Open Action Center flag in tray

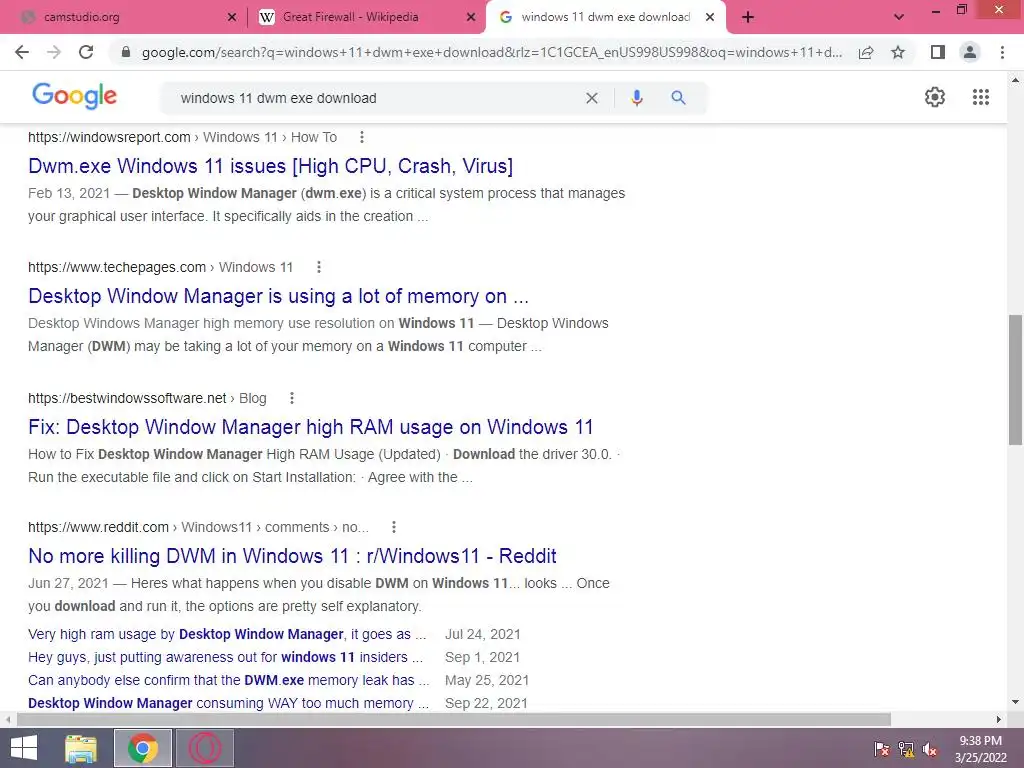coord(882,749)
